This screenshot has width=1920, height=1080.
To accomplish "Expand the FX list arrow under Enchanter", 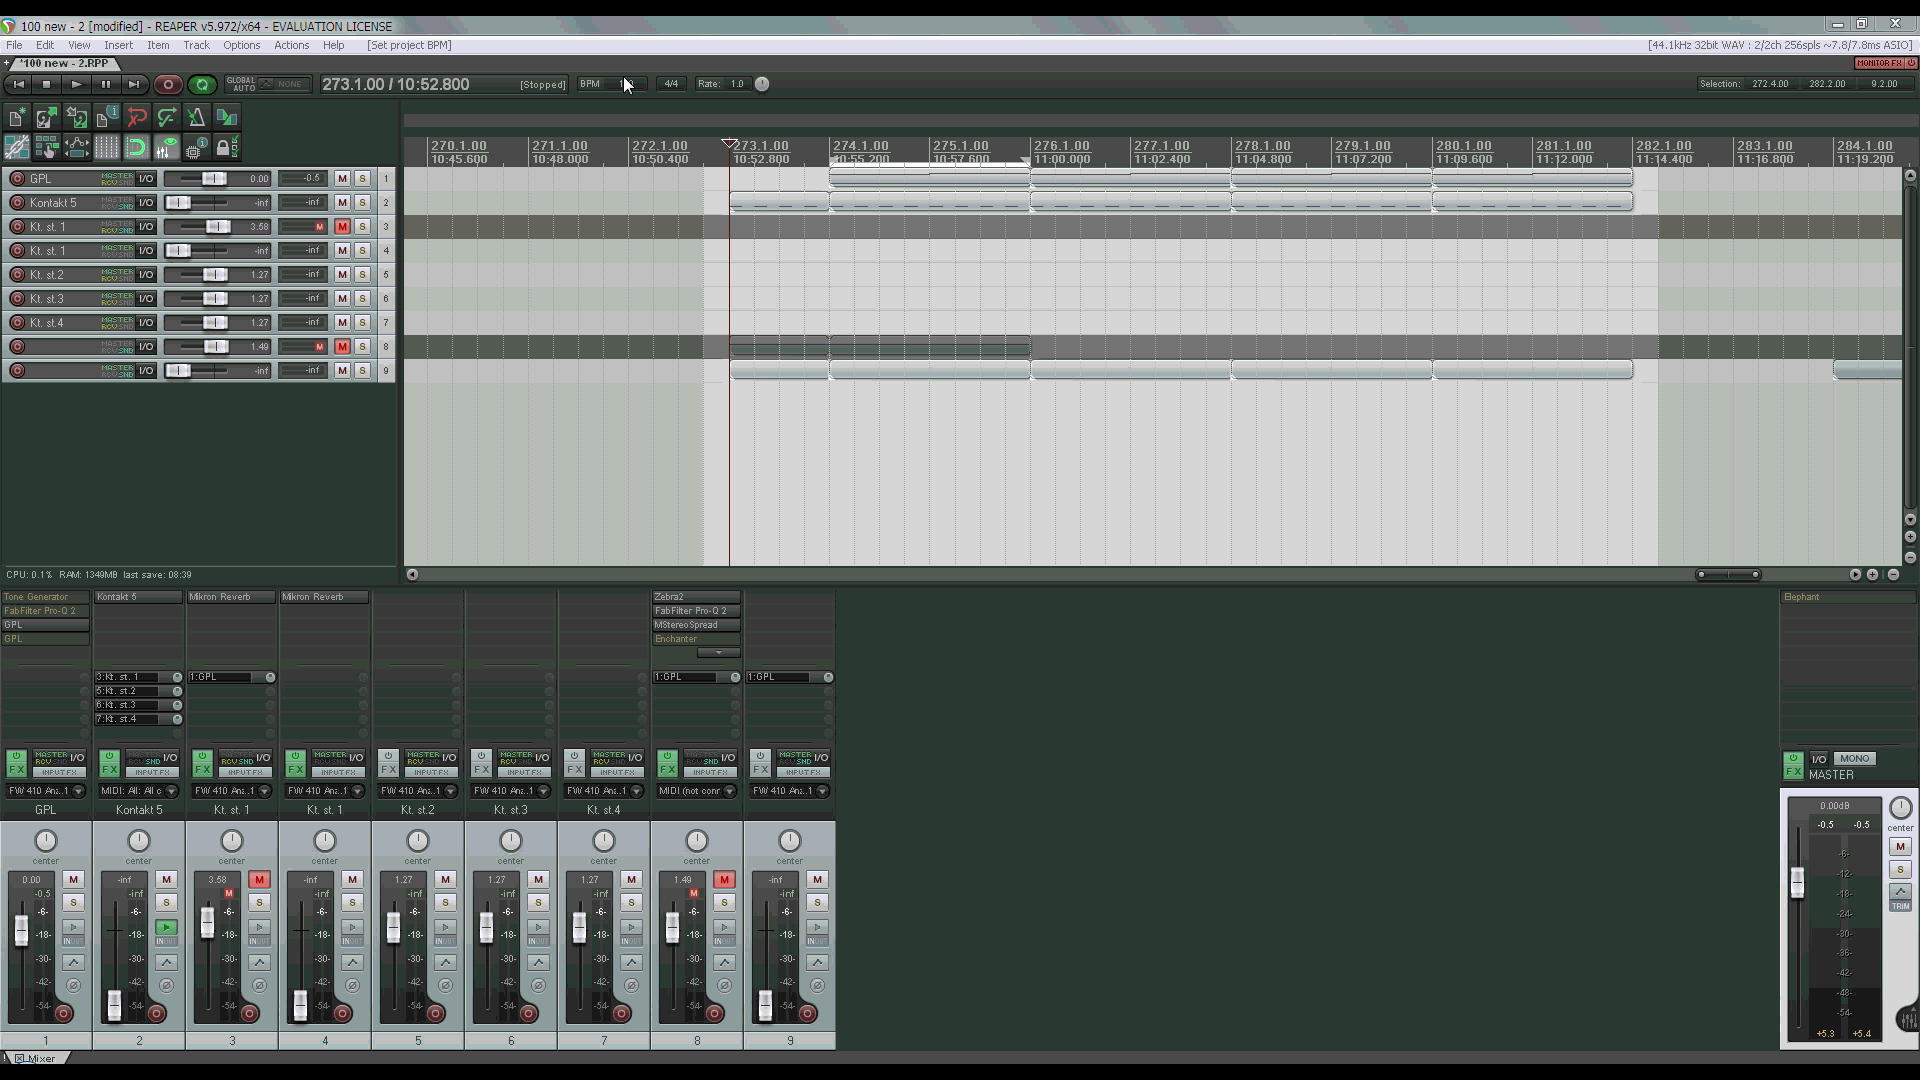I will (718, 653).
